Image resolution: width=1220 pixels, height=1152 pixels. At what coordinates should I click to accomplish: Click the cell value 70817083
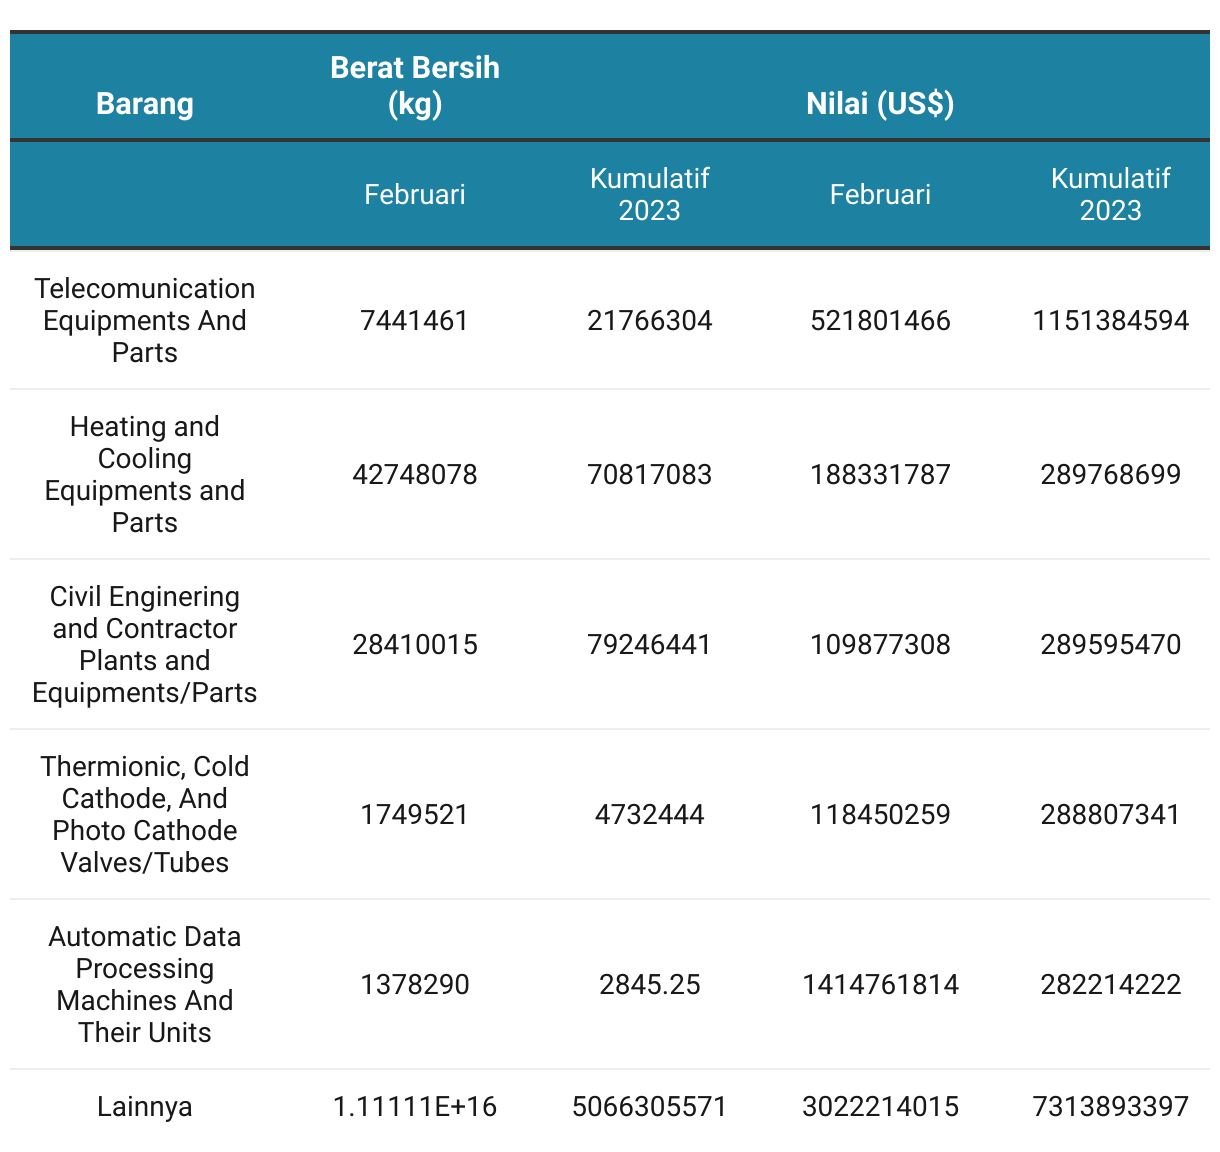click(x=650, y=474)
